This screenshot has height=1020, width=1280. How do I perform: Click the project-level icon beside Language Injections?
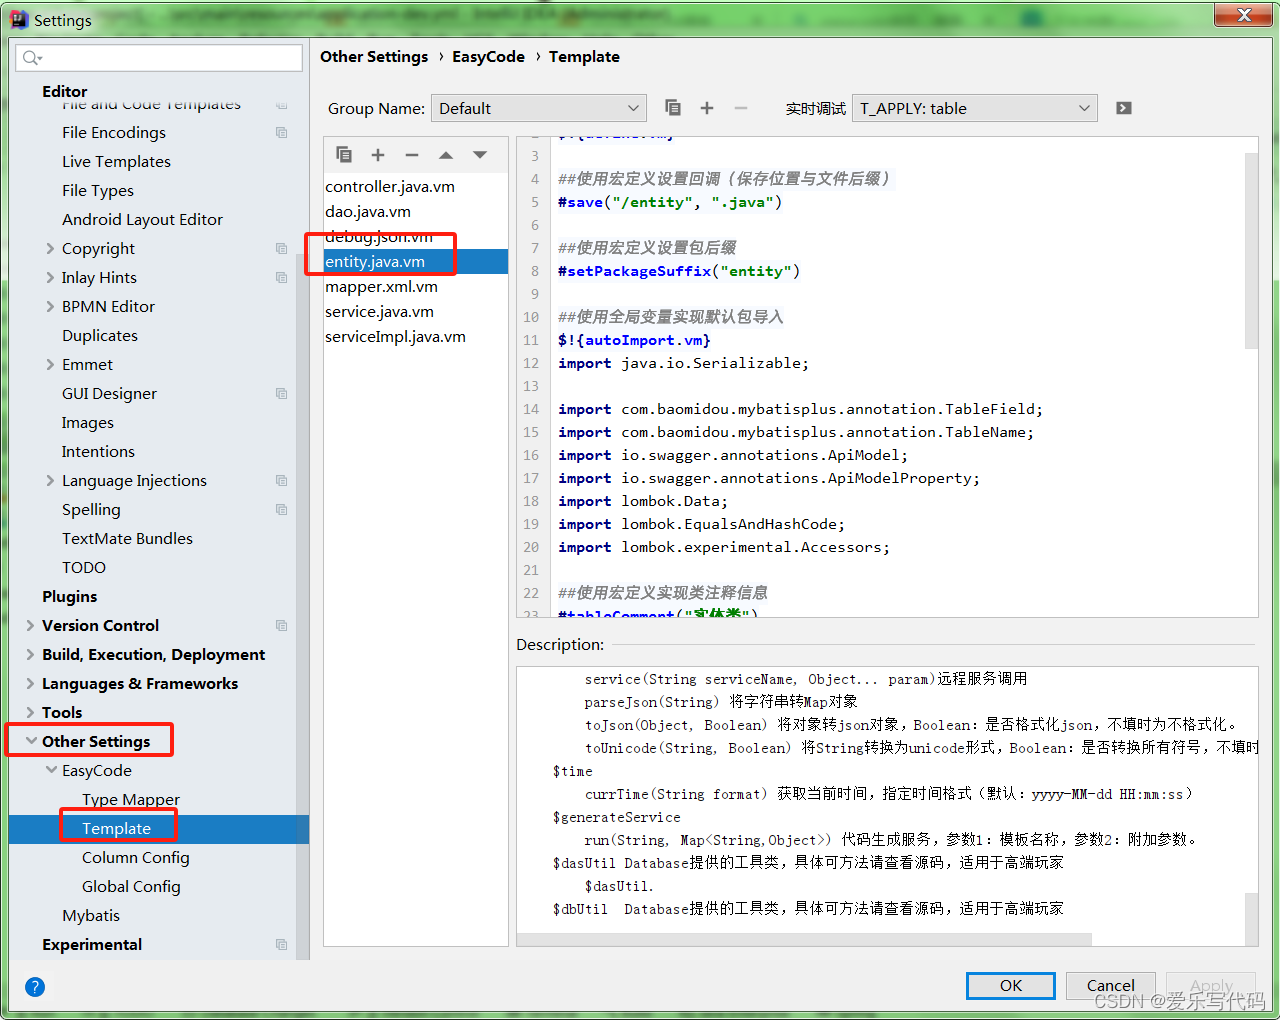(x=282, y=480)
